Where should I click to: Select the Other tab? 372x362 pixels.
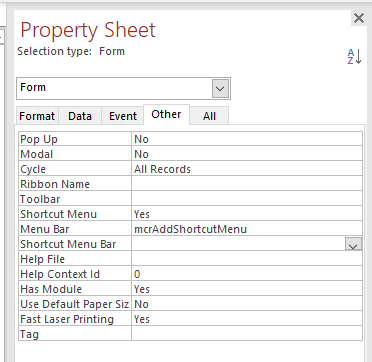[166, 114]
